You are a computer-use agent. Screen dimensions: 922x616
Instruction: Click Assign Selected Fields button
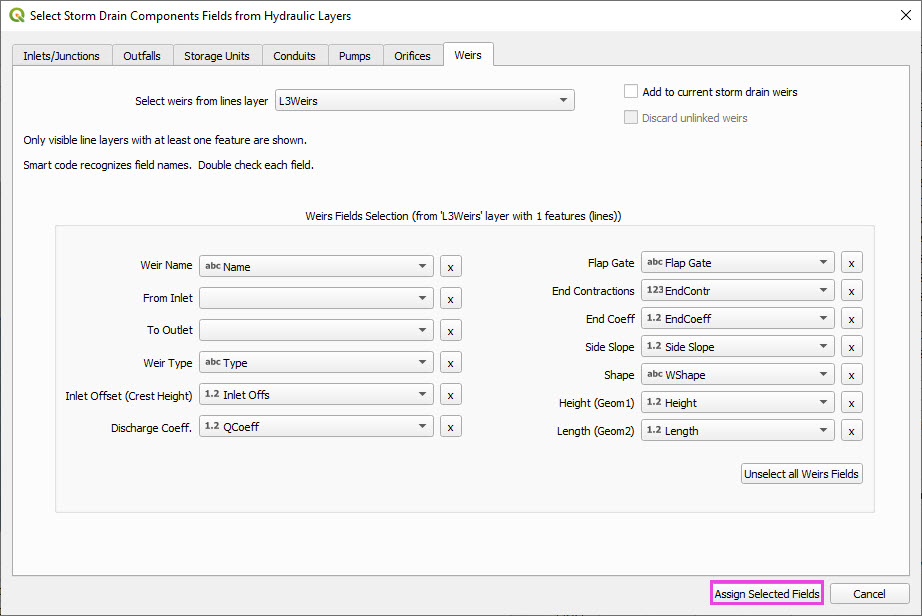click(767, 594)
